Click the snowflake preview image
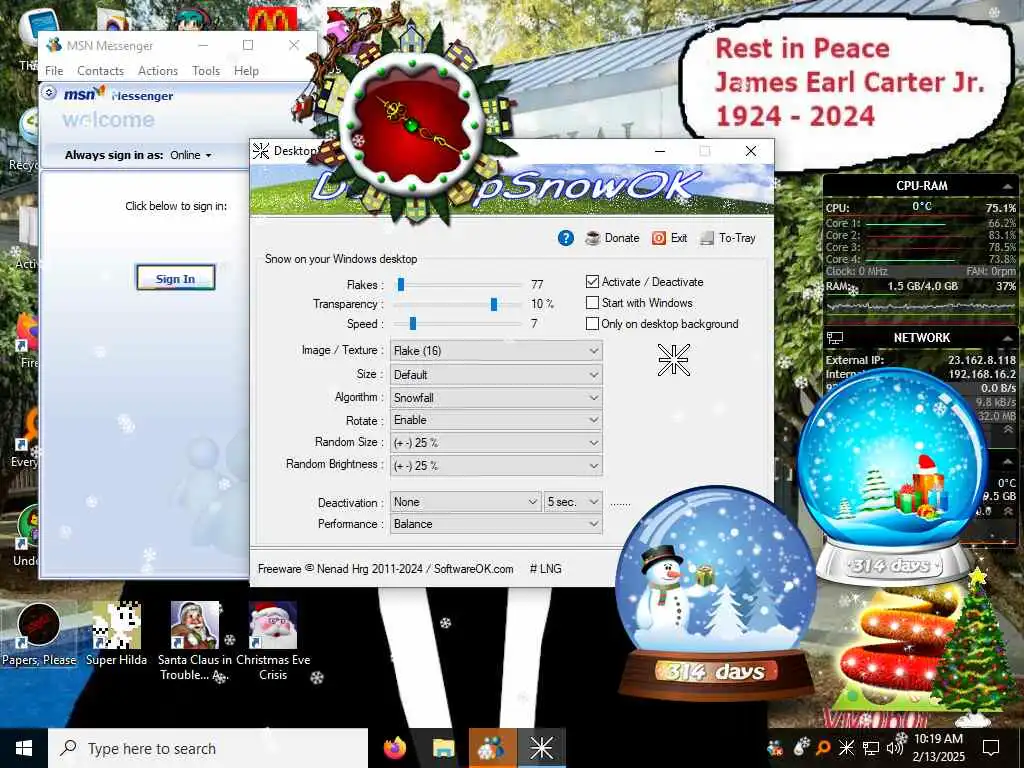Screen dimensions: 1024x768 673,360
